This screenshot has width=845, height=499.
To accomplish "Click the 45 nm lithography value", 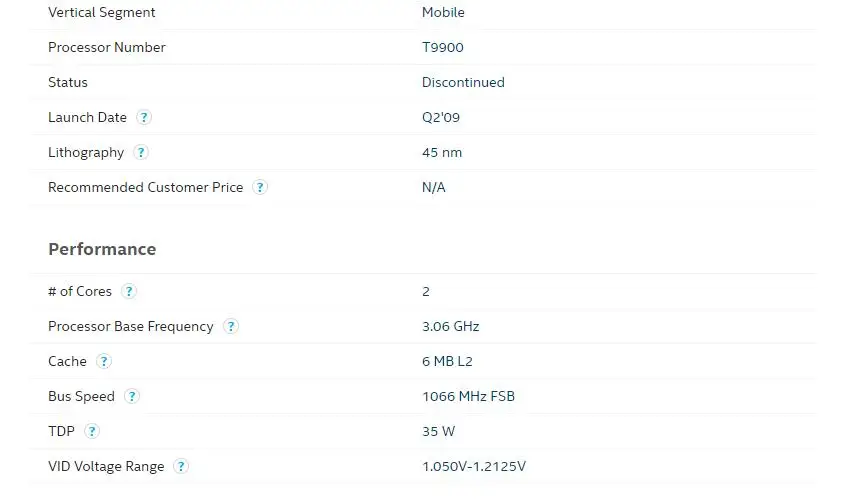I will [x=442, y=153].
